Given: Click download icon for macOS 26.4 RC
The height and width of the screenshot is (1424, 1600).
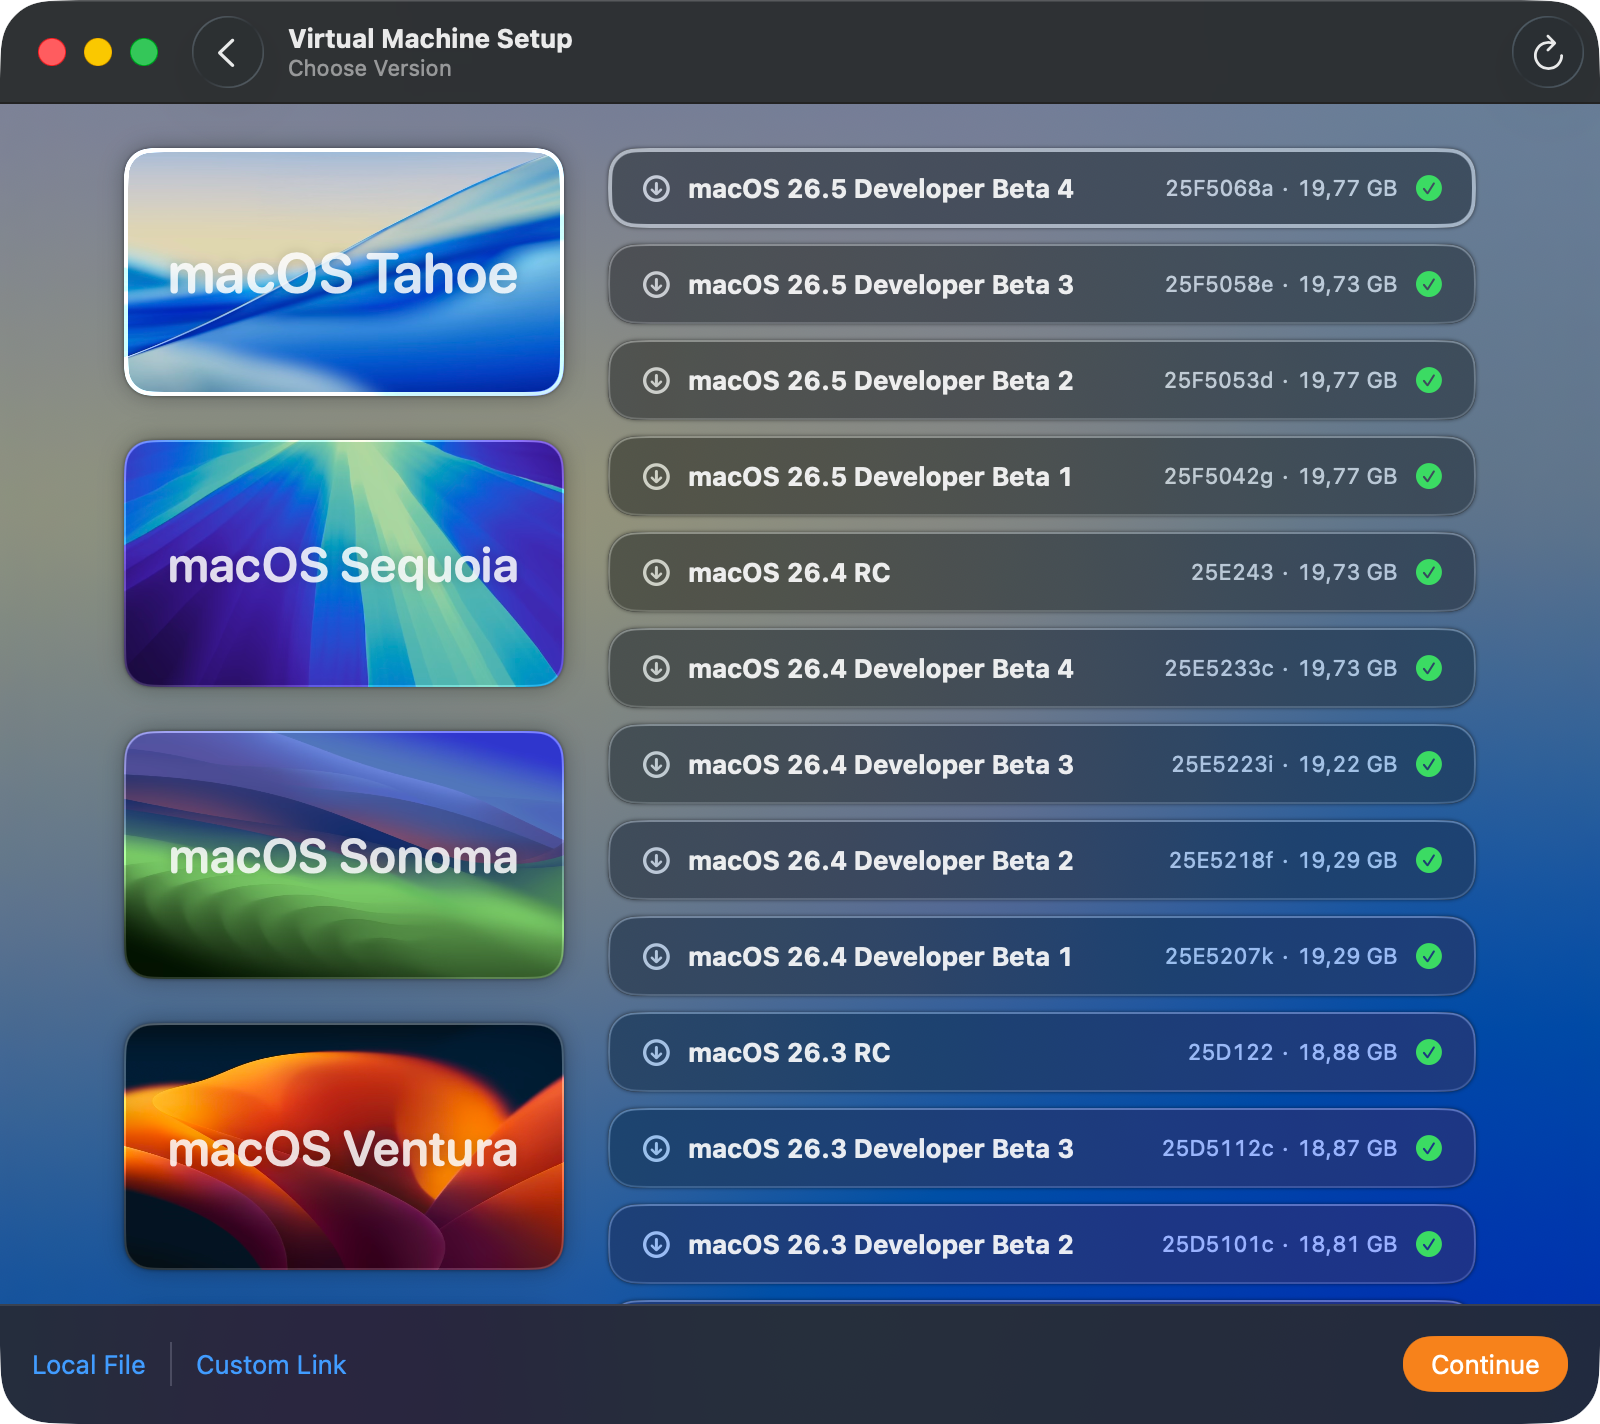Looking at the screenshot, I should (656, 573).
